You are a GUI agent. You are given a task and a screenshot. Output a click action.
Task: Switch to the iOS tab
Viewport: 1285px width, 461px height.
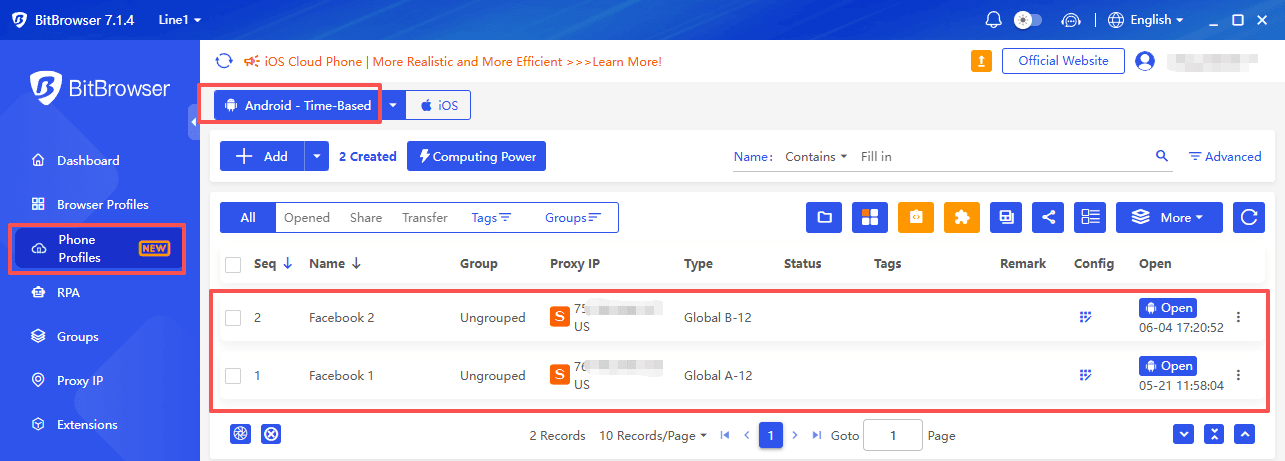[438, 105]
